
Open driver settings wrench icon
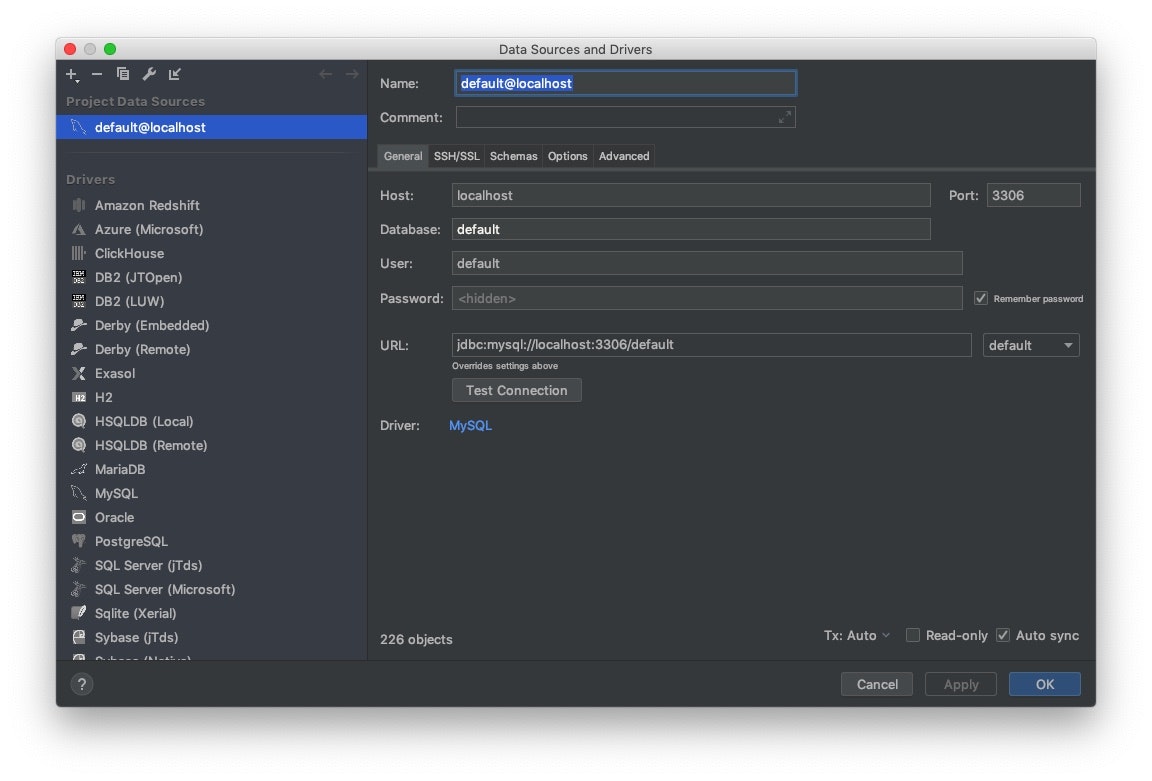tap(148, 73)
